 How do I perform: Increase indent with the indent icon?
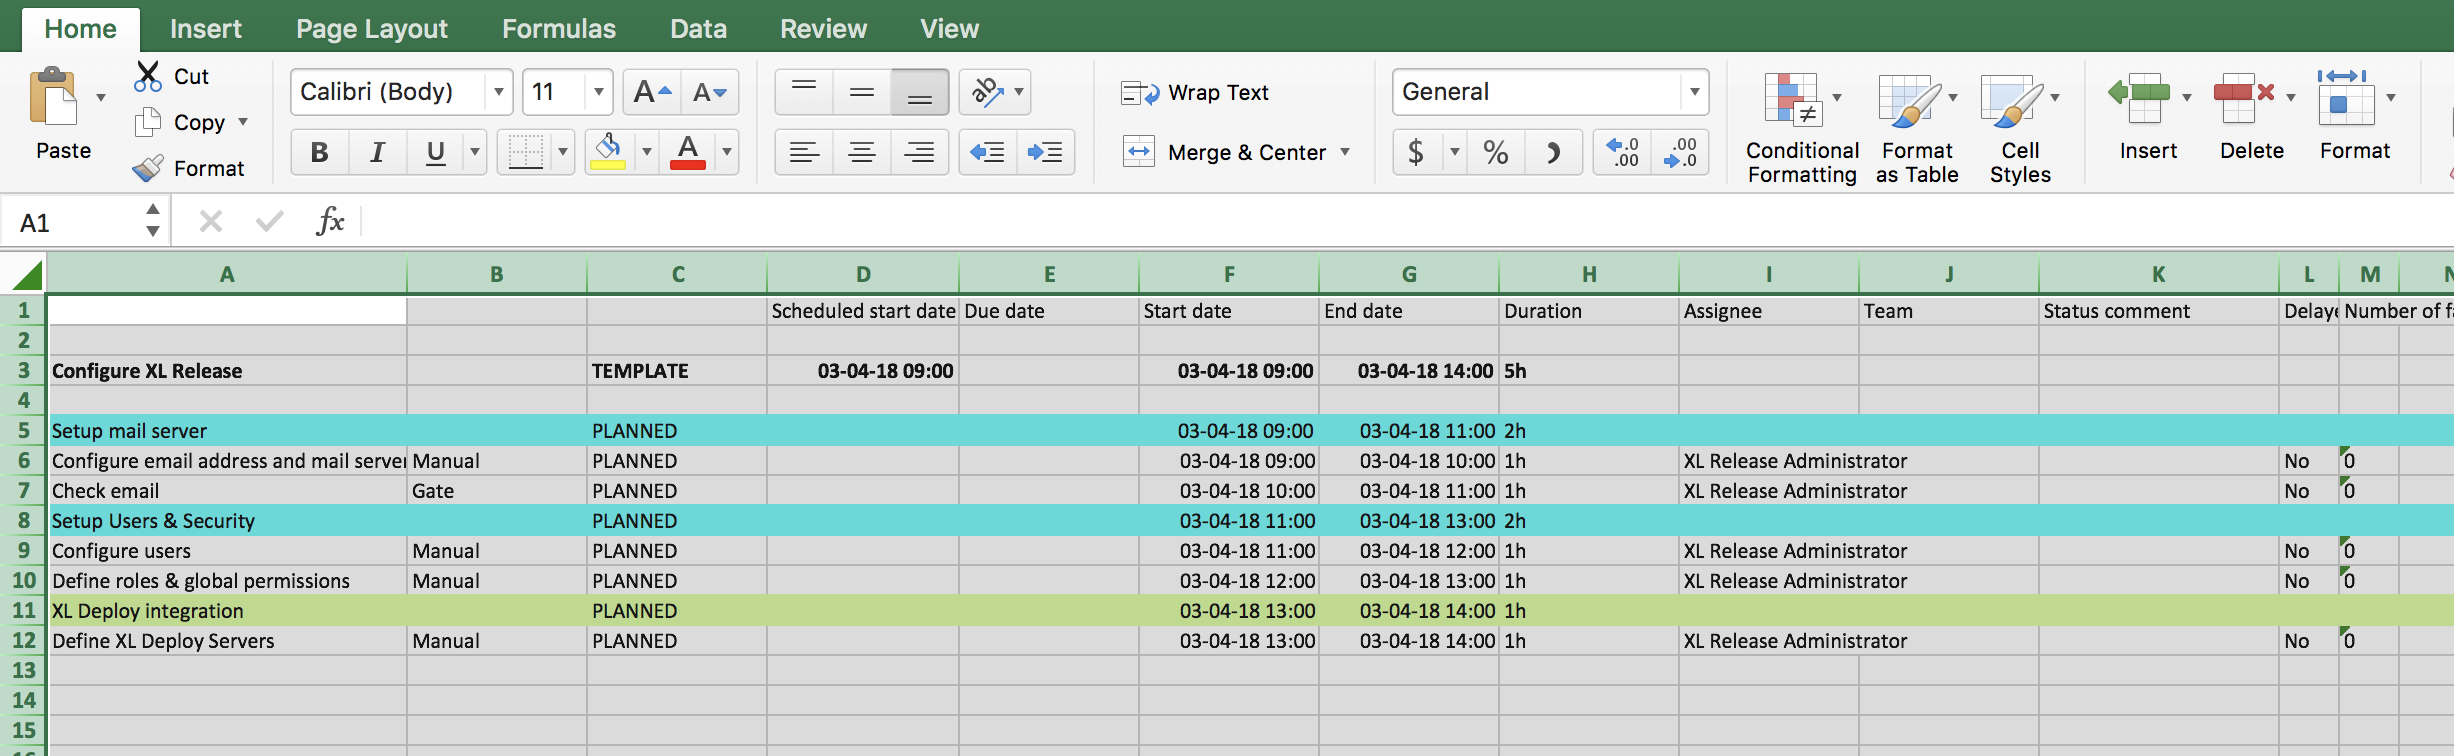point(1045,152)
